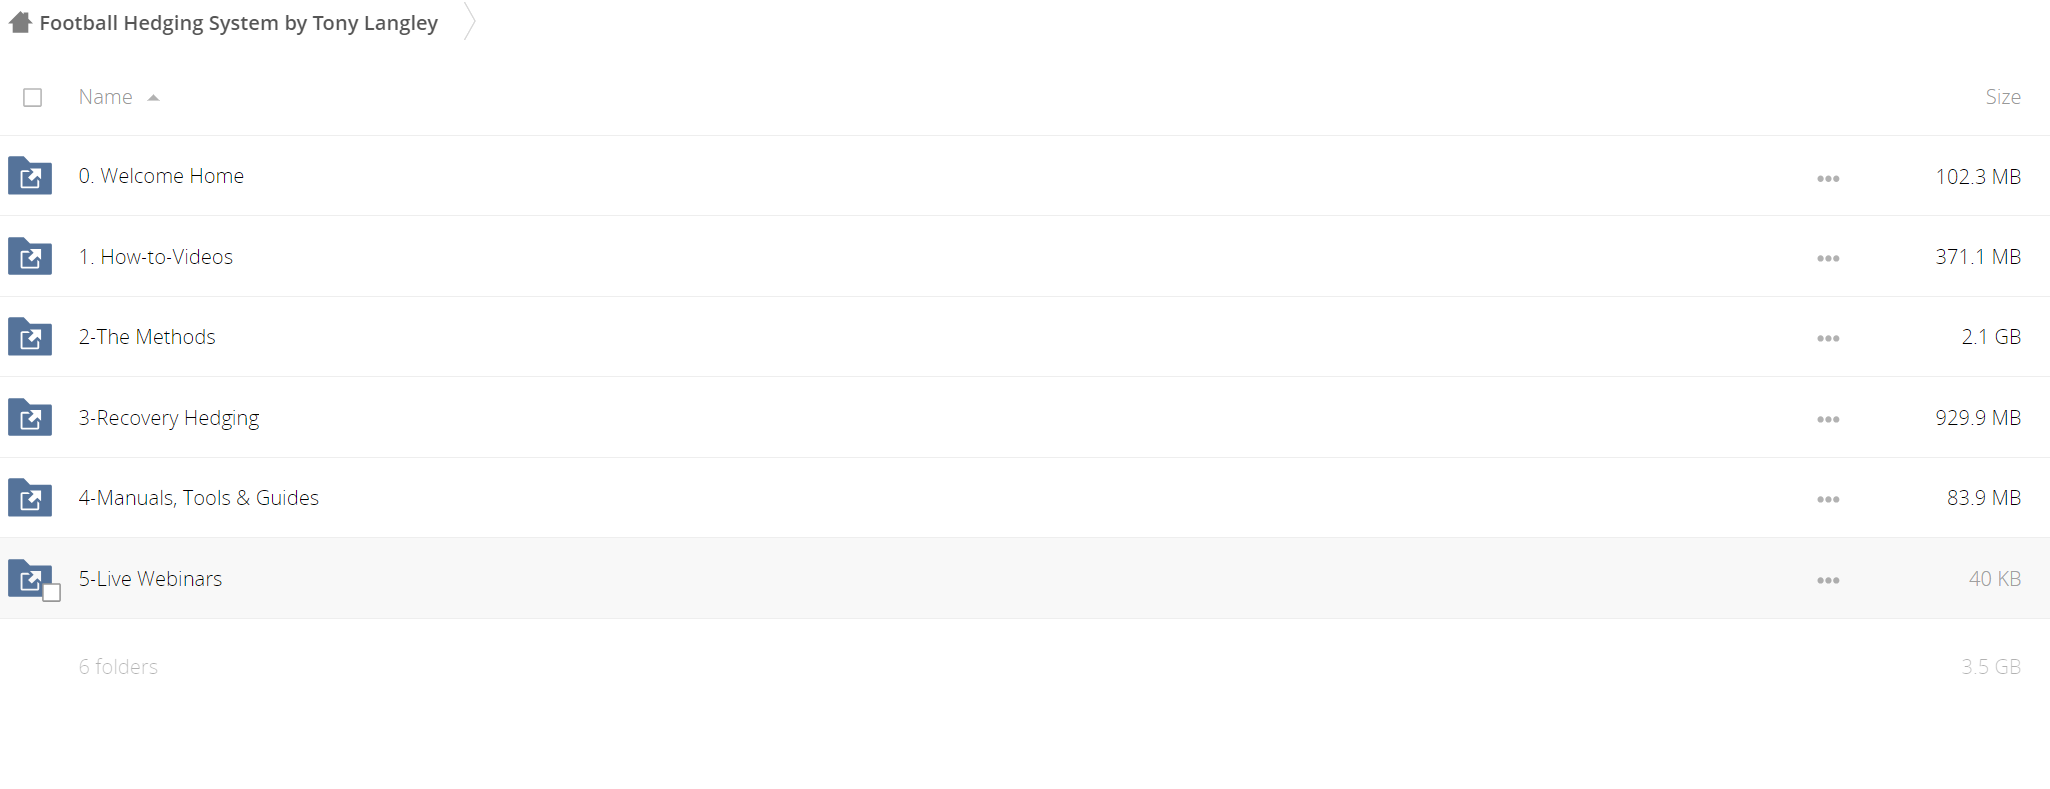
Task: Click folder icon of 3-Recovery Hedging
Action: click(30, 417)
